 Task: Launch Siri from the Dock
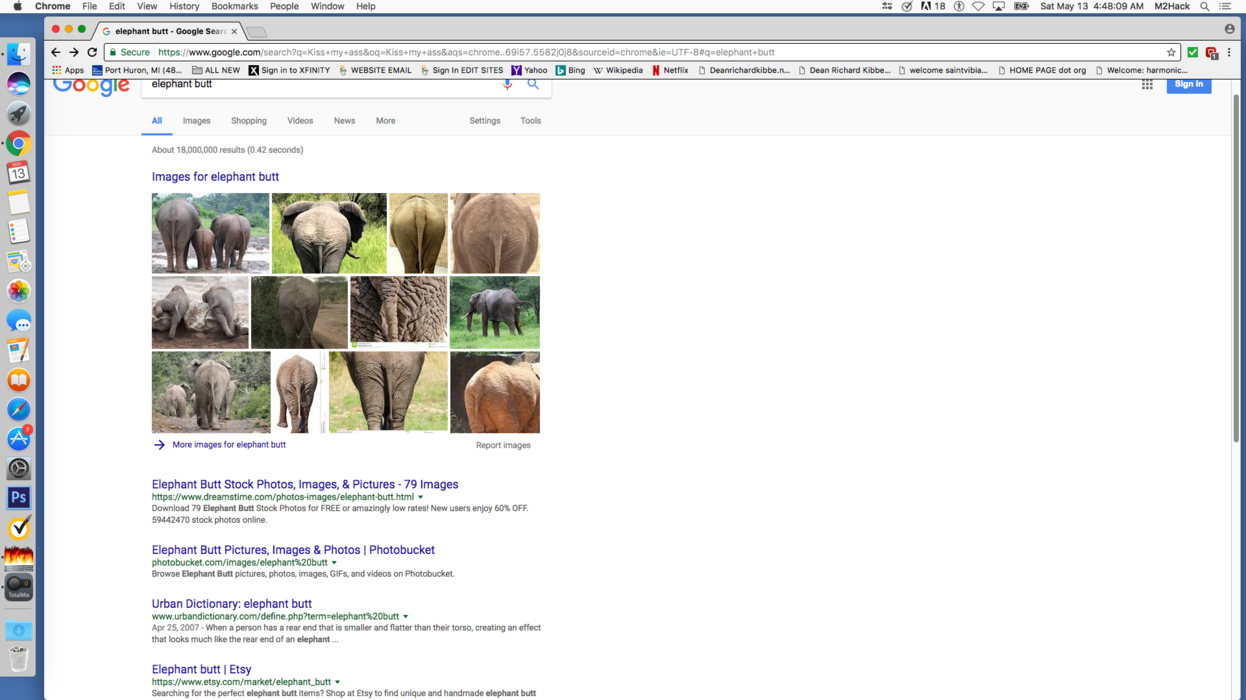click(19, 84)
